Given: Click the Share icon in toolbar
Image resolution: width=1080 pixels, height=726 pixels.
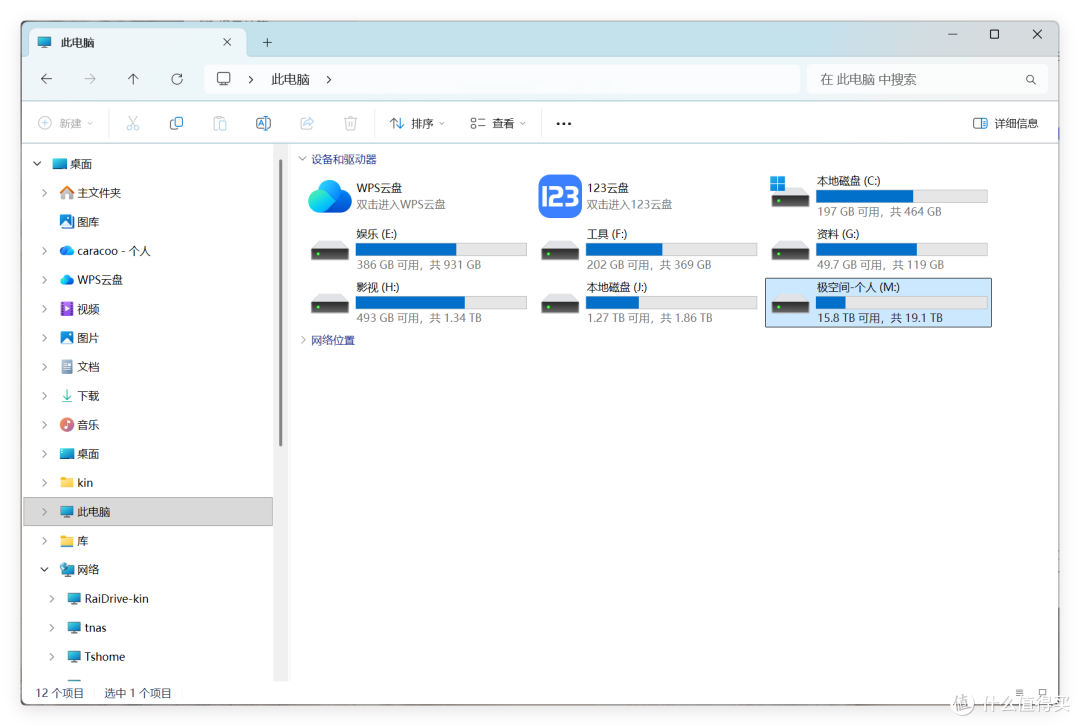Looking at the screenshot, I should [307, 123].
